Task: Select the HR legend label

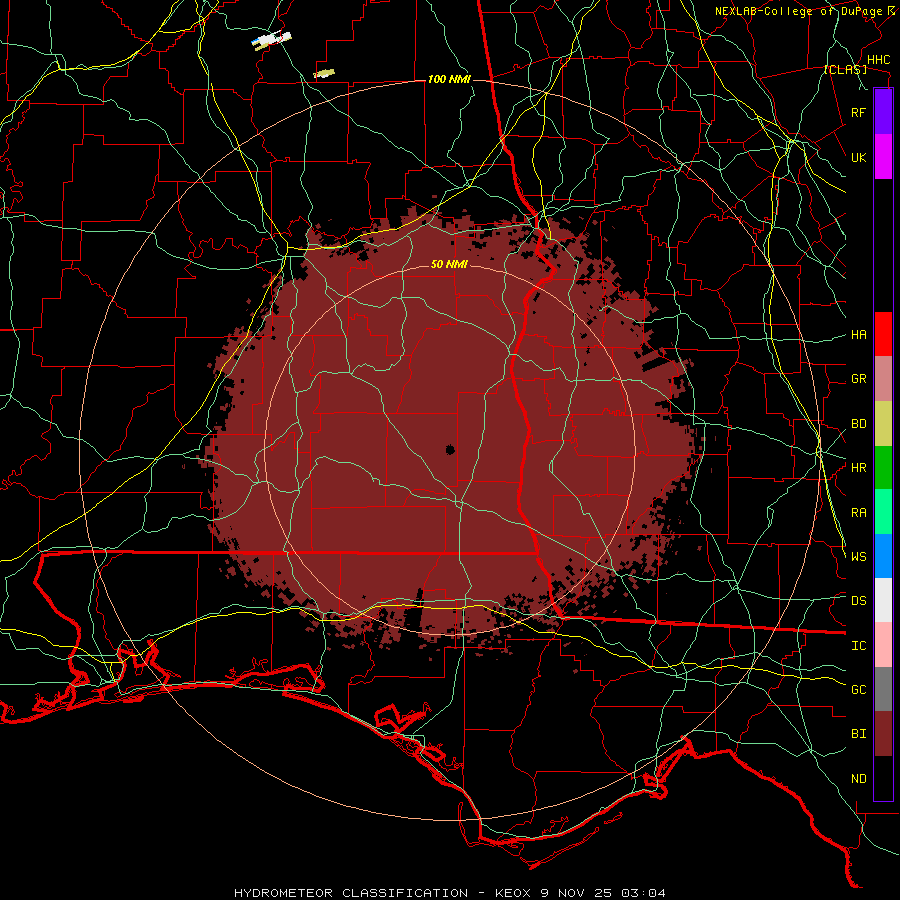Action: [858, 468]
